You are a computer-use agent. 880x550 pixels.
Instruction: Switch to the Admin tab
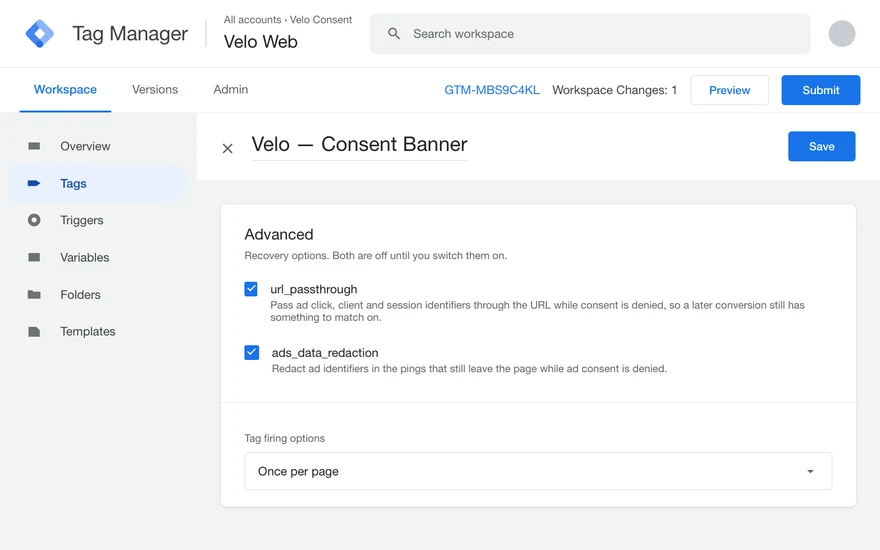click(231, 90)
